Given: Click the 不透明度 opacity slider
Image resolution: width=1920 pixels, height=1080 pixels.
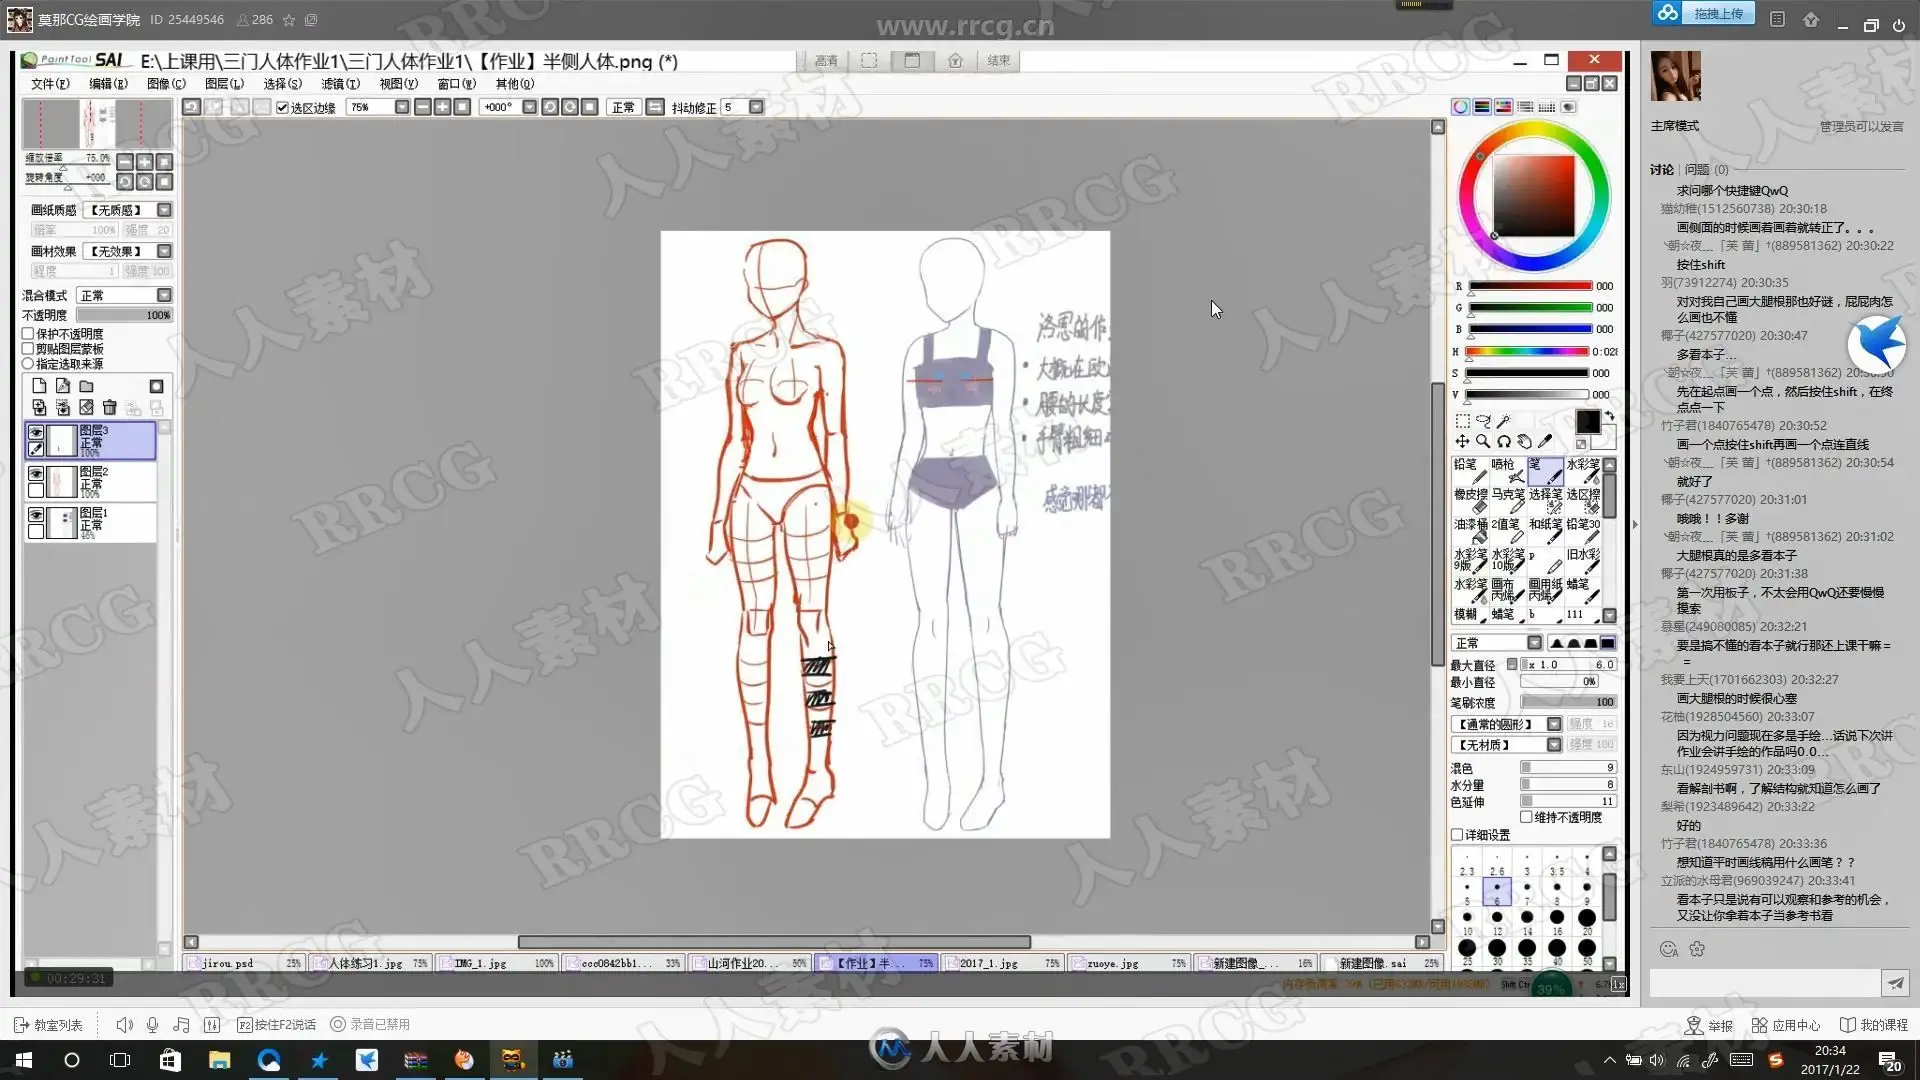Looking at the screenshot, I should click(x=124, y=315).
